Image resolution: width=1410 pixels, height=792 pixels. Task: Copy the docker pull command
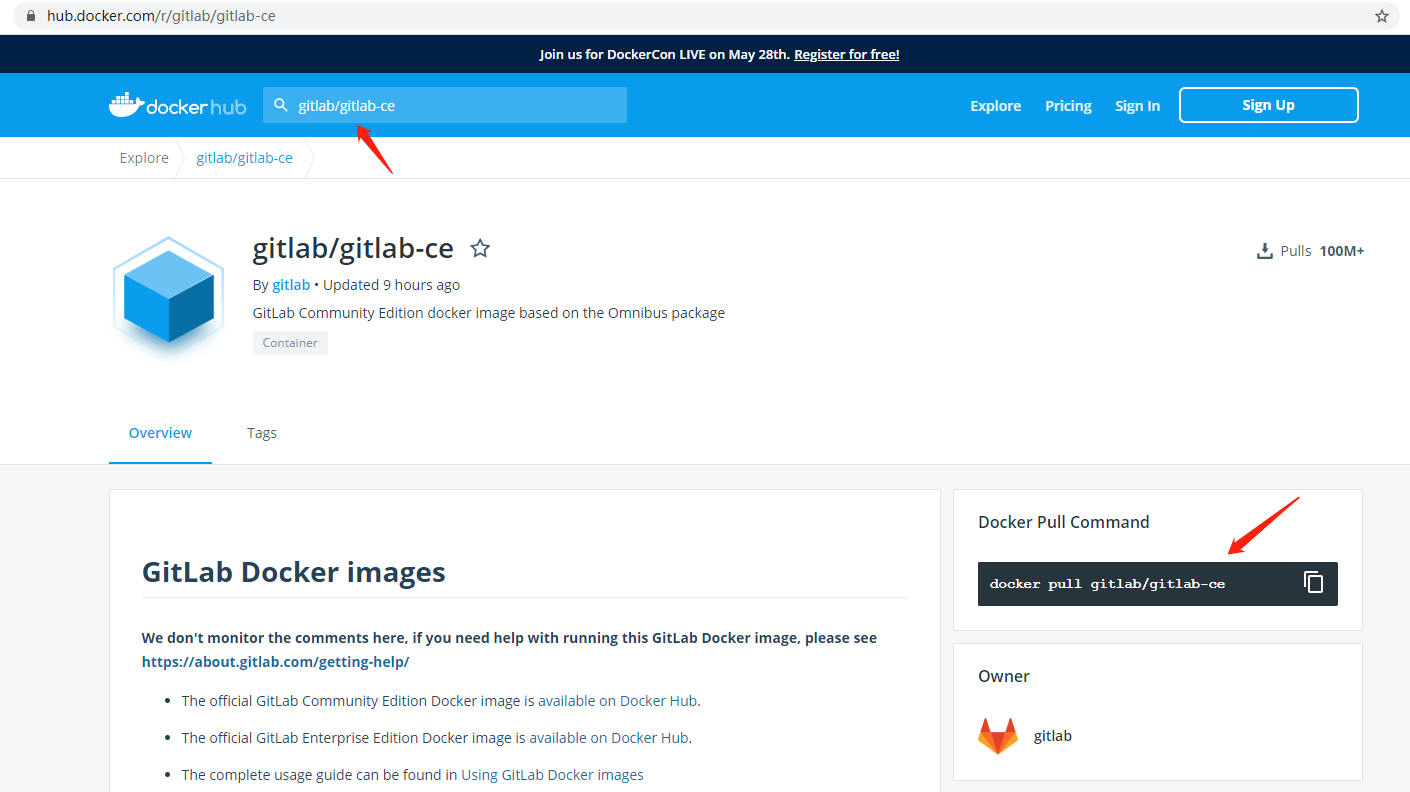click(1313, 583)
